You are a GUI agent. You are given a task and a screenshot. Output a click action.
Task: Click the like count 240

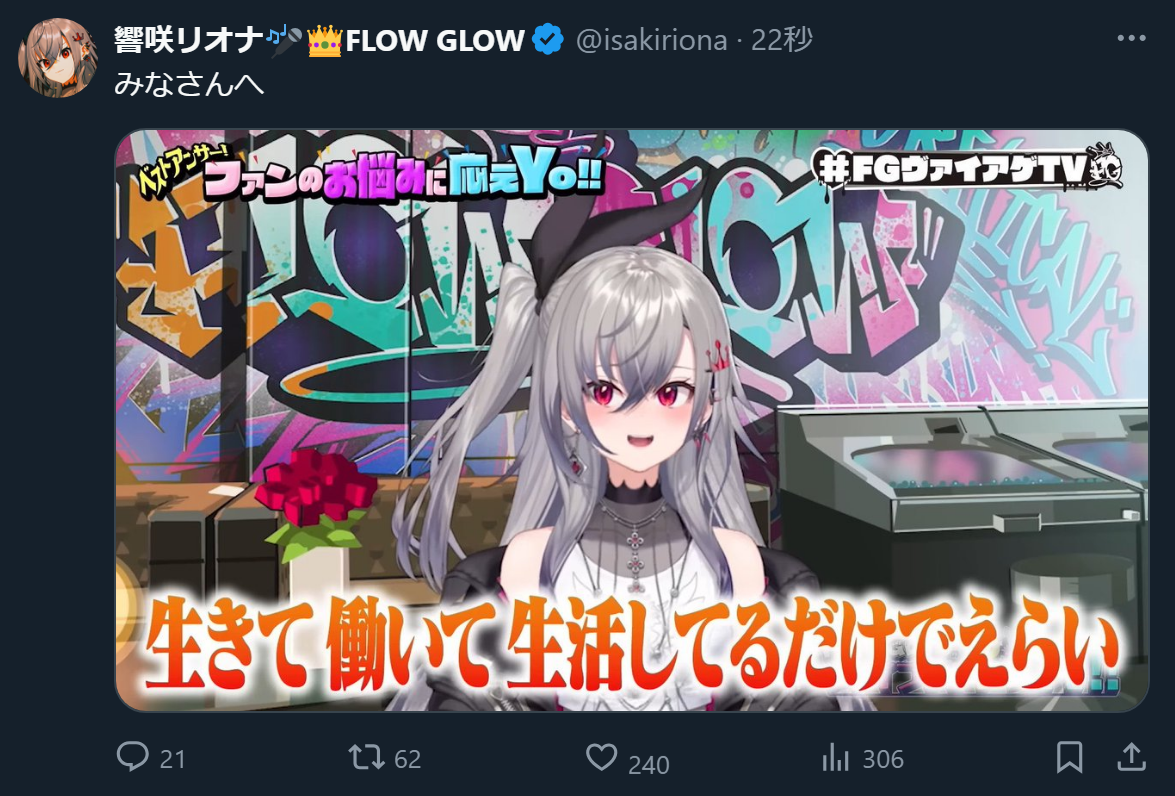(x=648, y=765)
